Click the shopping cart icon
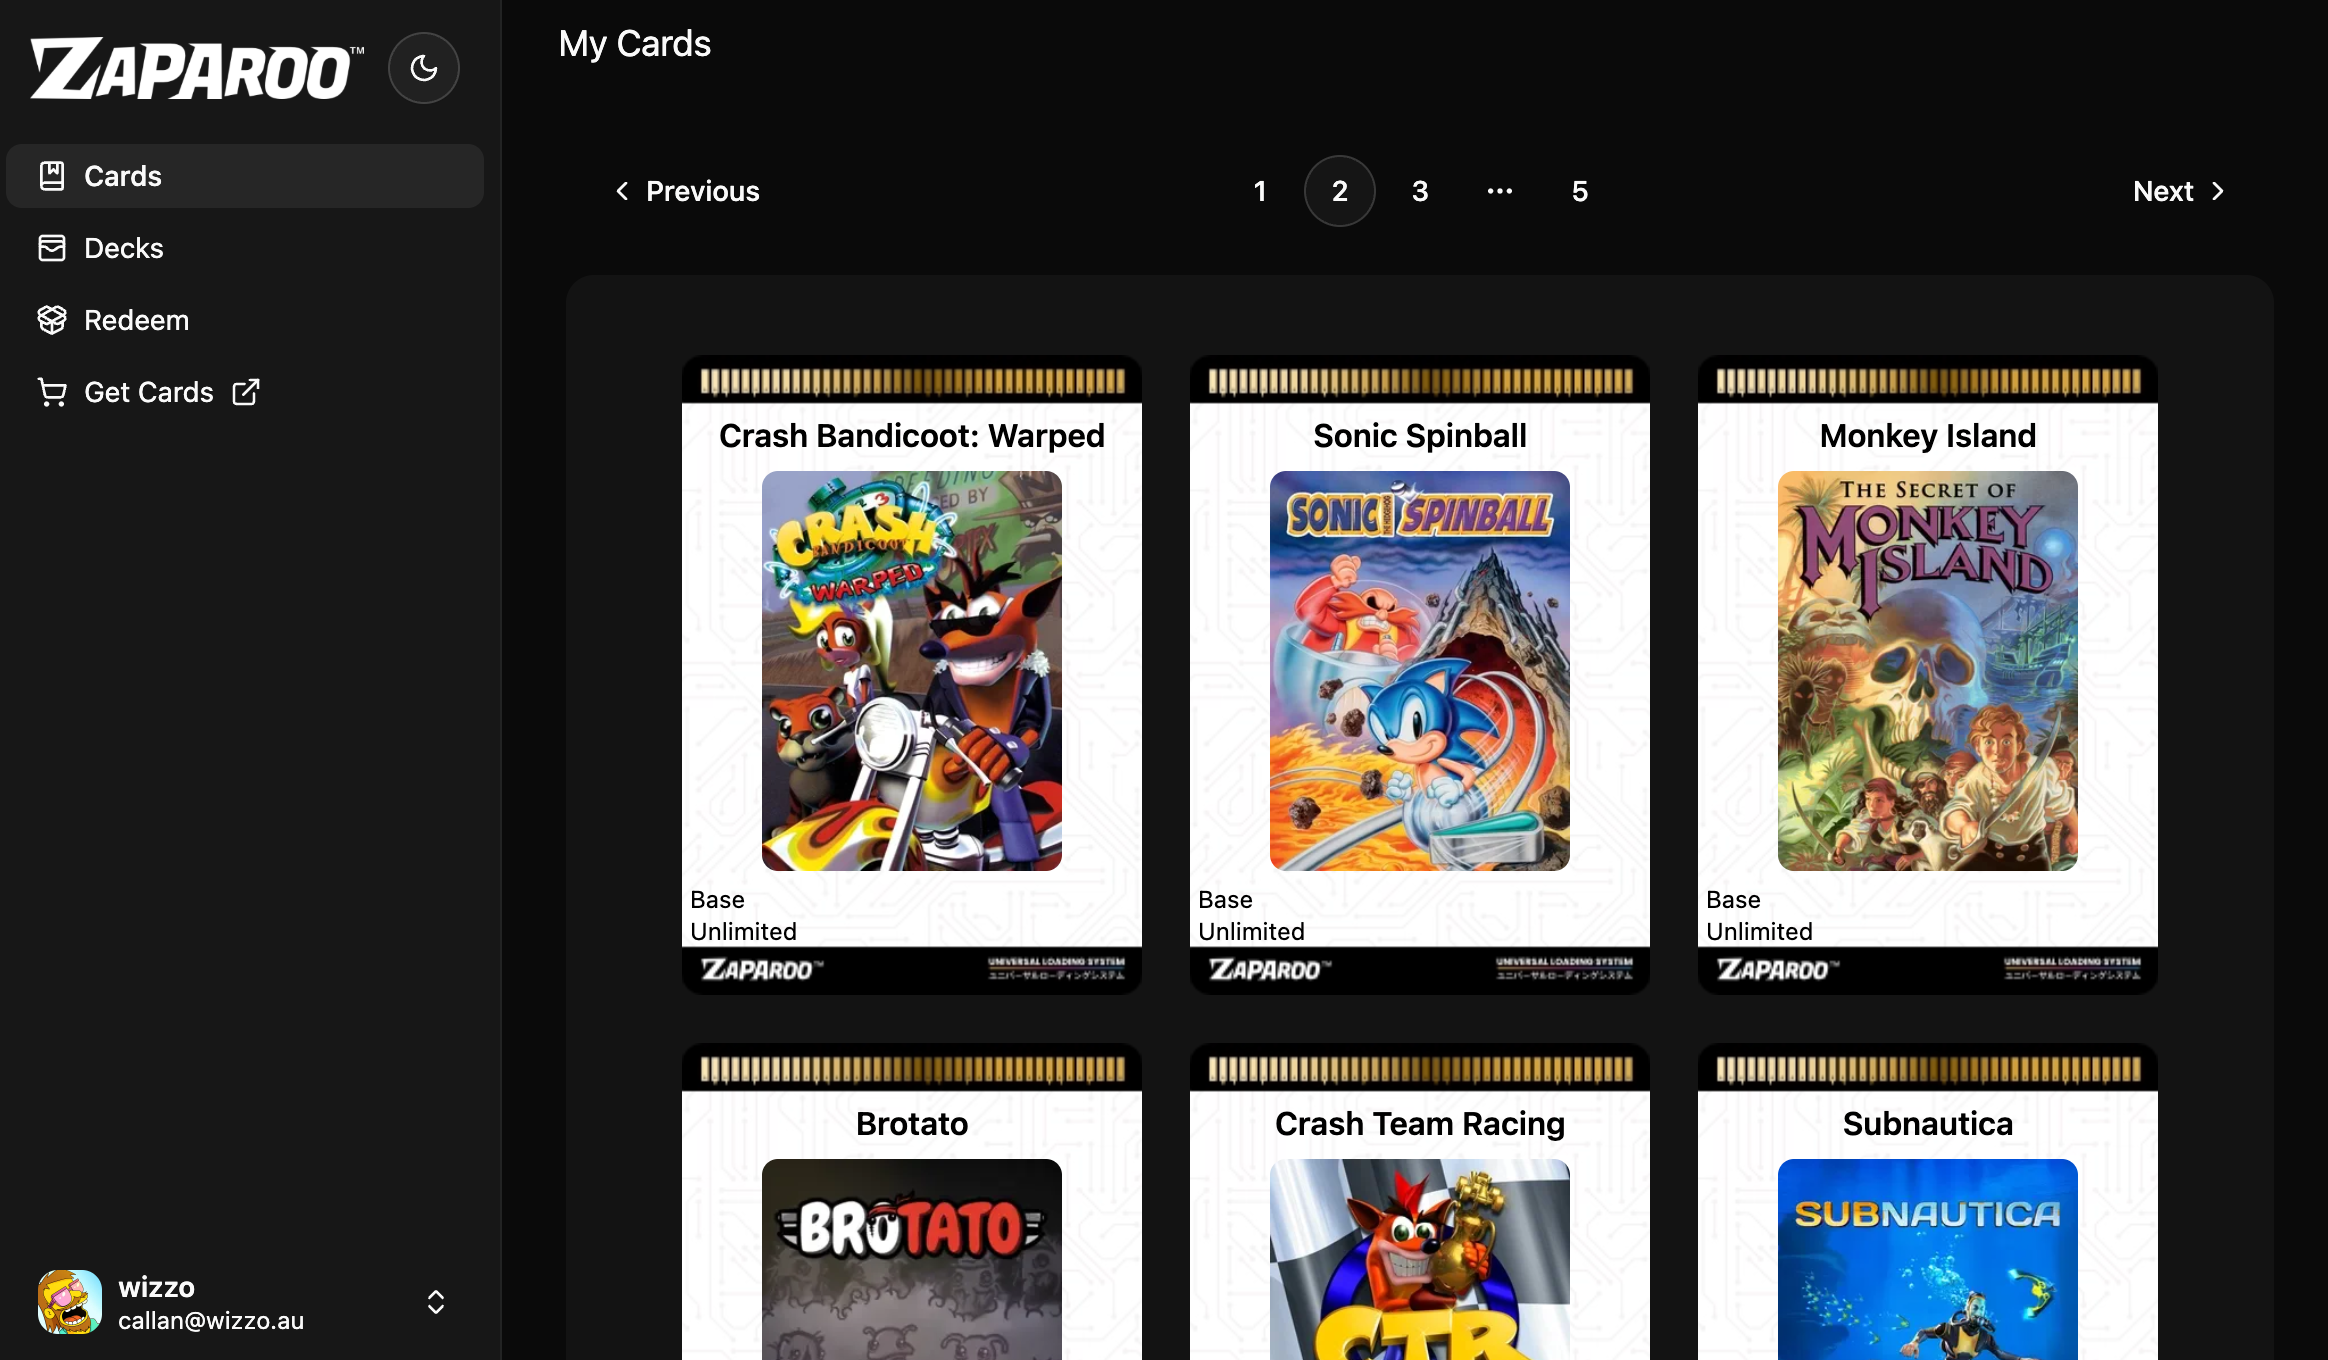 52,392
